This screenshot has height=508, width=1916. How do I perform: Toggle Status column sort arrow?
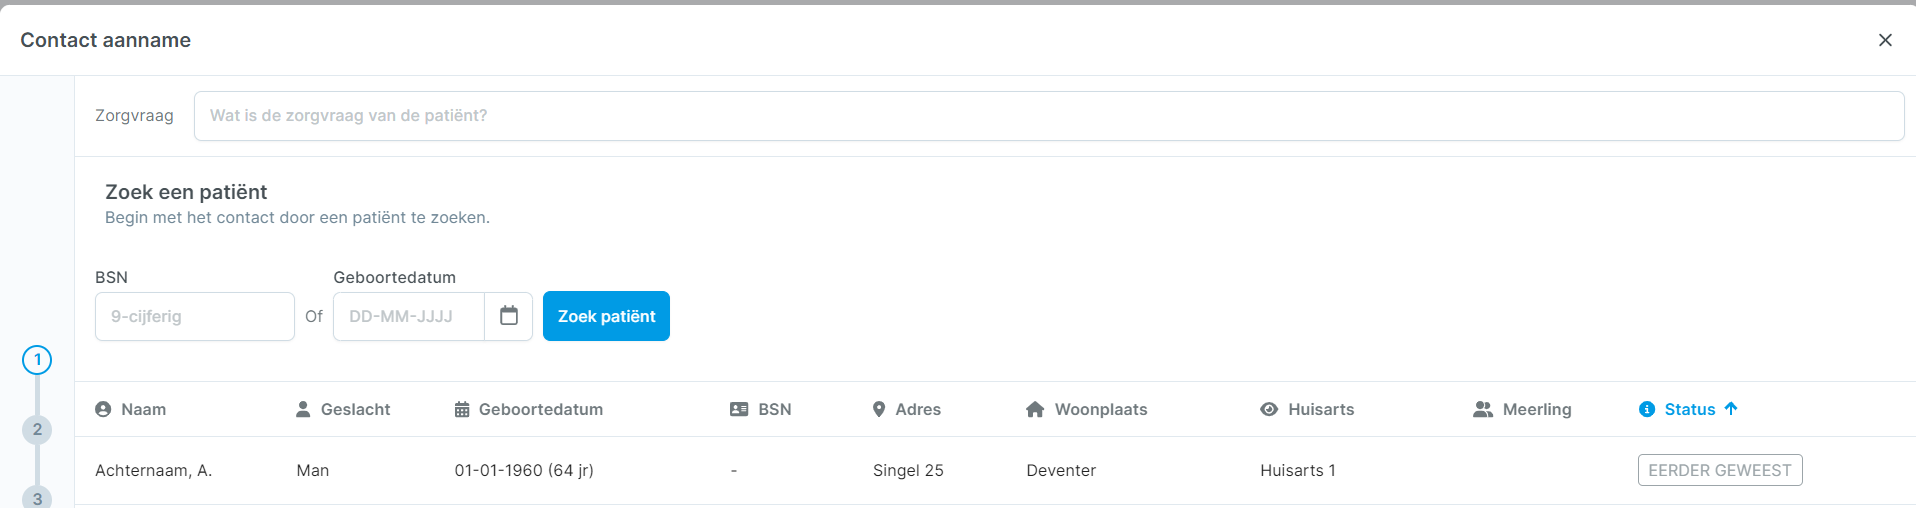1731,408
